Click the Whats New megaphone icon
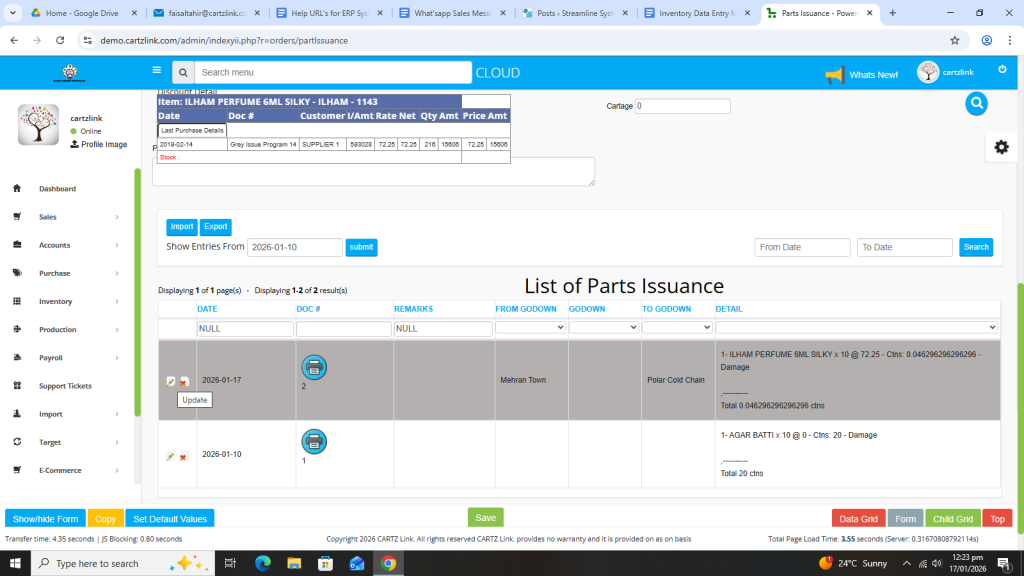Viewport: 1024px width, 576px height. [x=834, y=75]
